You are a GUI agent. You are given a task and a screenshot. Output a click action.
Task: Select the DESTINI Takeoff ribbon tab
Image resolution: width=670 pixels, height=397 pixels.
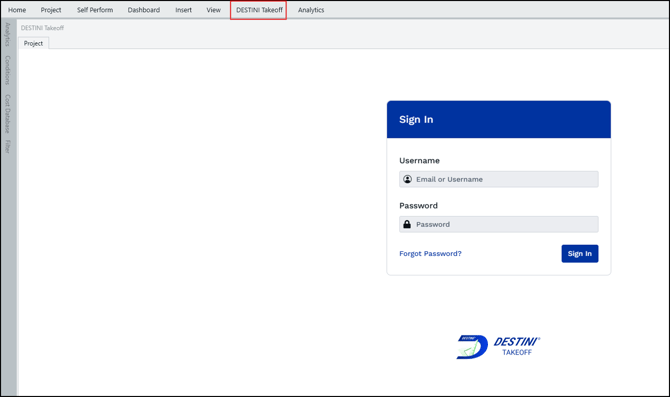[x=259, y=10]
